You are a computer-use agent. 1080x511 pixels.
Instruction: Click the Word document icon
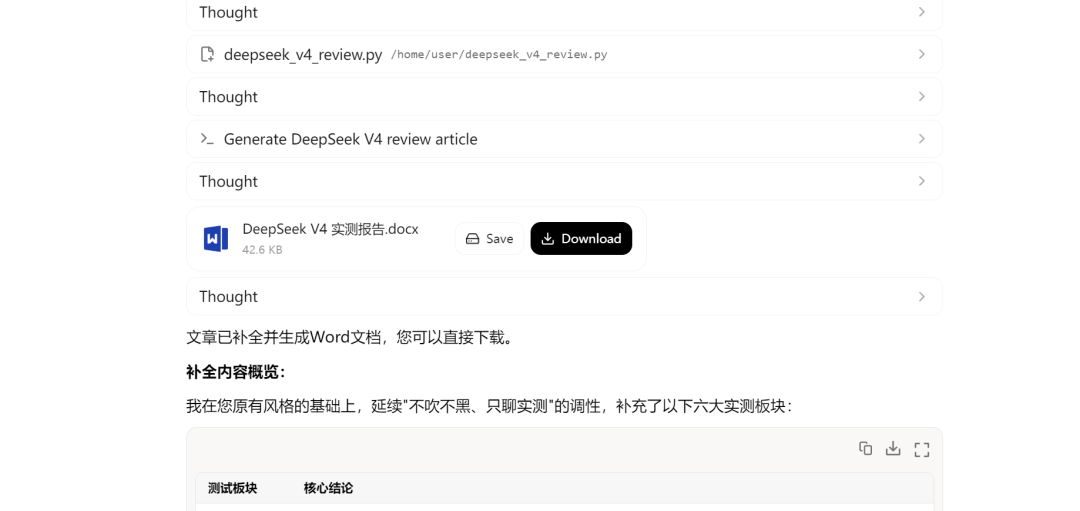tap(216, 239)
